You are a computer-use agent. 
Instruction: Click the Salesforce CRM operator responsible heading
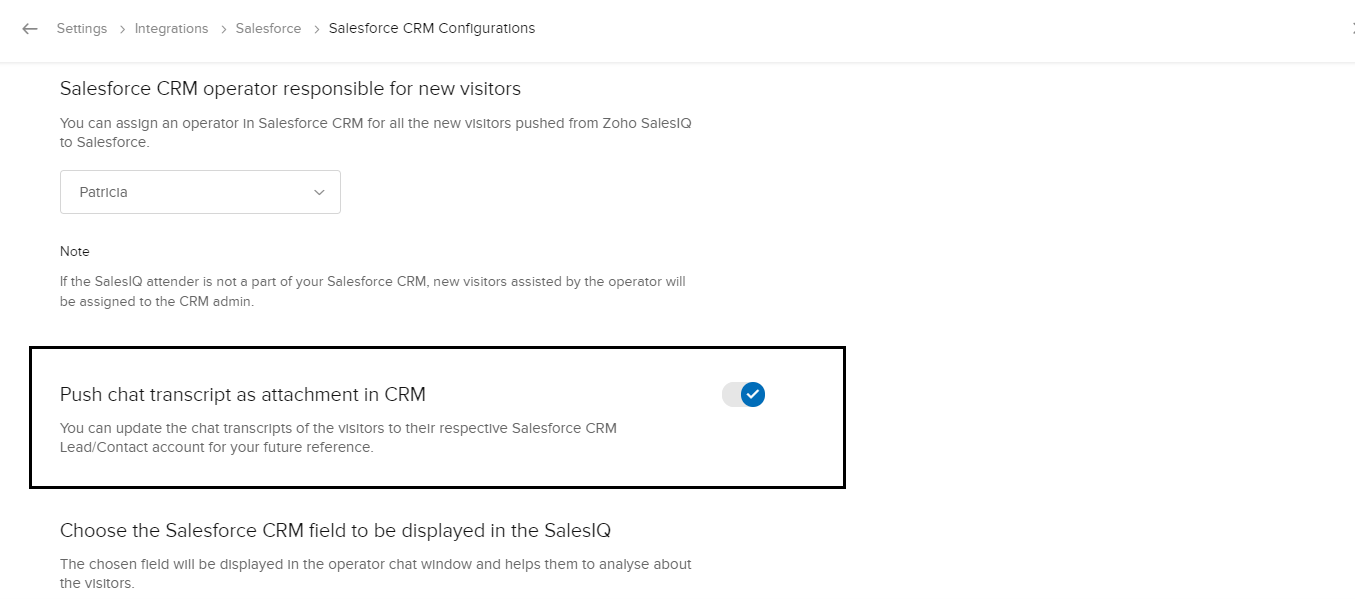[x=290, y=89]
